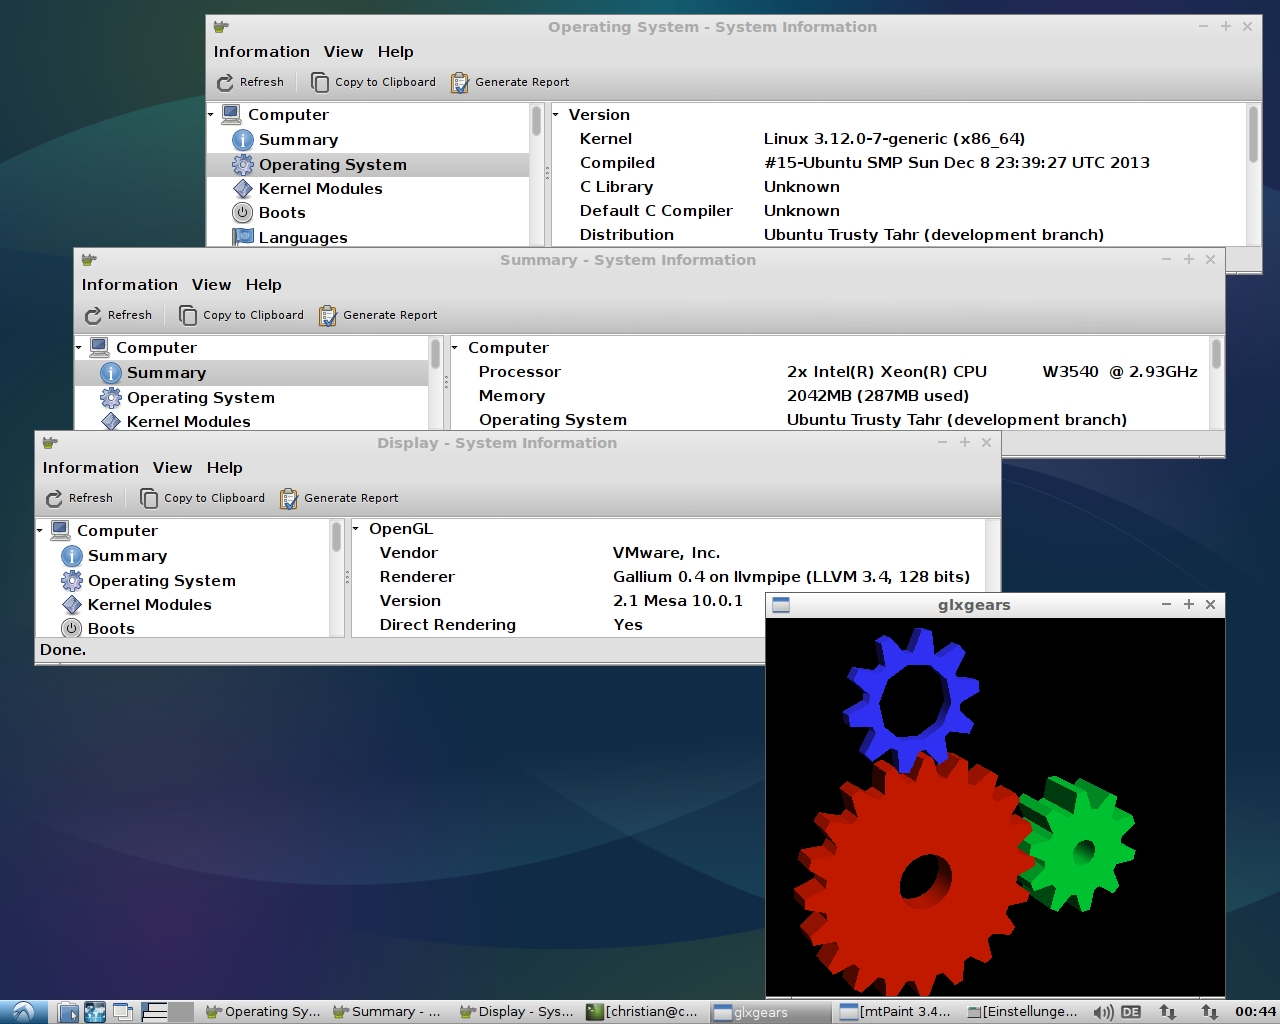This screenshot has width=1280, height=1024.
Task: Open Help menu in the Display window
Action: [224, 468]
